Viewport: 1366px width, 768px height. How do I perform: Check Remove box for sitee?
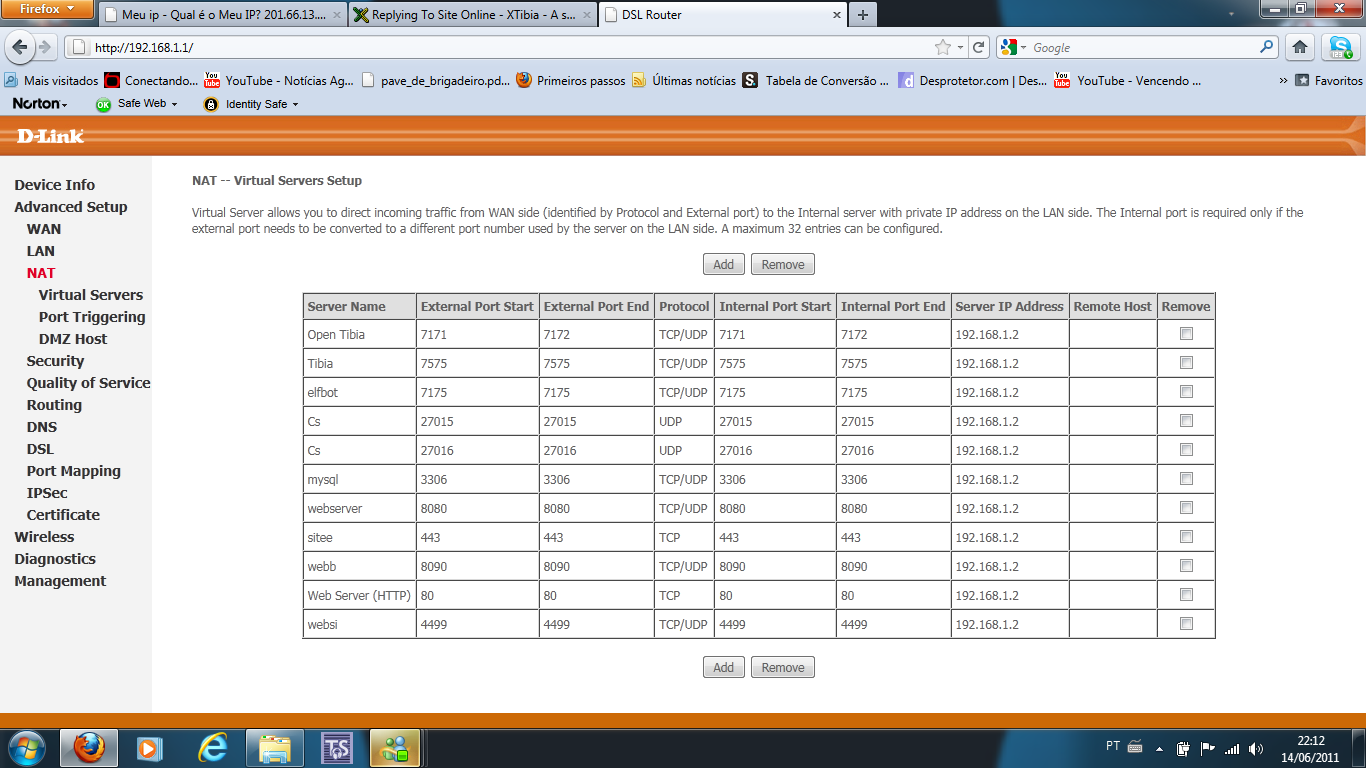point(1187,537)
